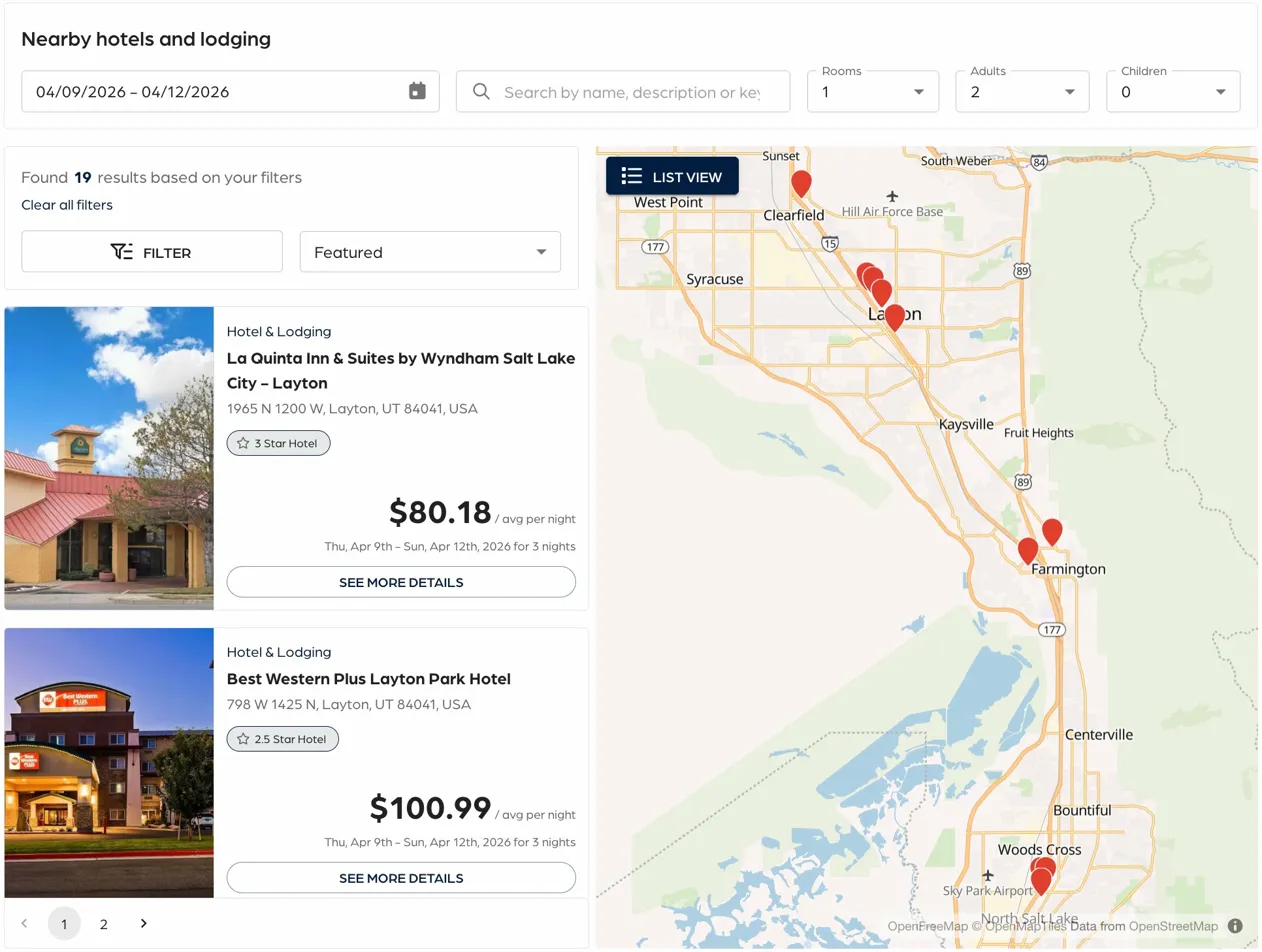Click the 3 Star Hotel badge
This screenshot has width=1262, height=952.
pos(278,443)
